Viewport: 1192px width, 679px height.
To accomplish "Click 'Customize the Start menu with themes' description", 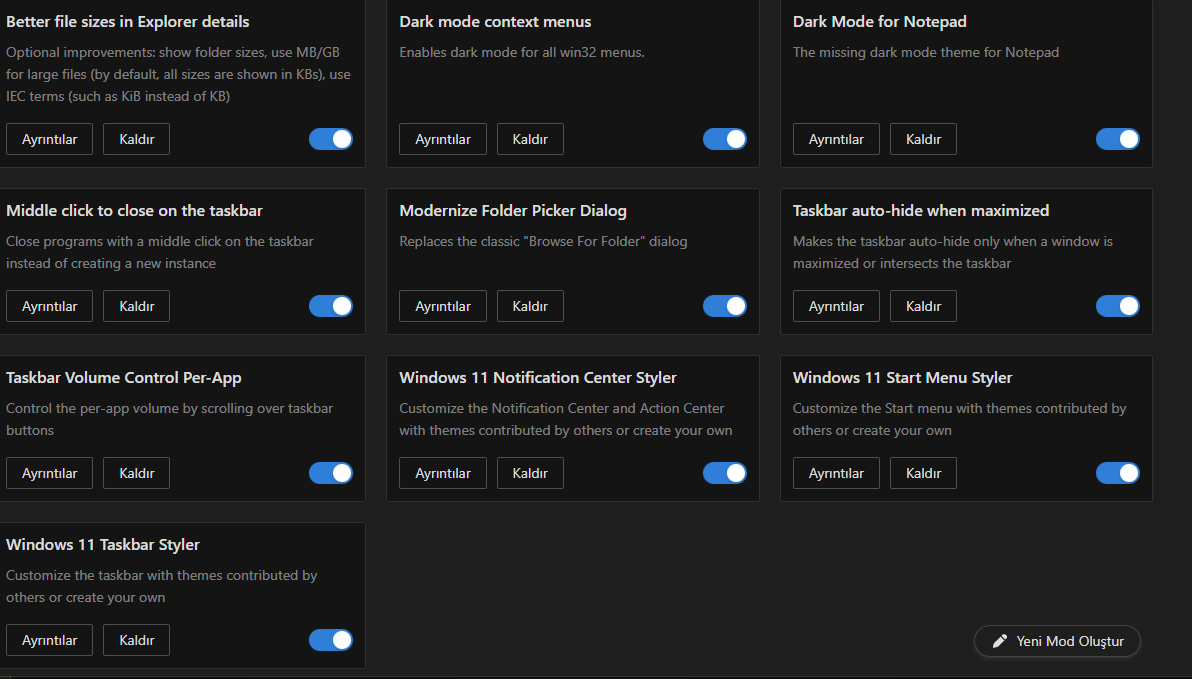I will pos(959,419).
